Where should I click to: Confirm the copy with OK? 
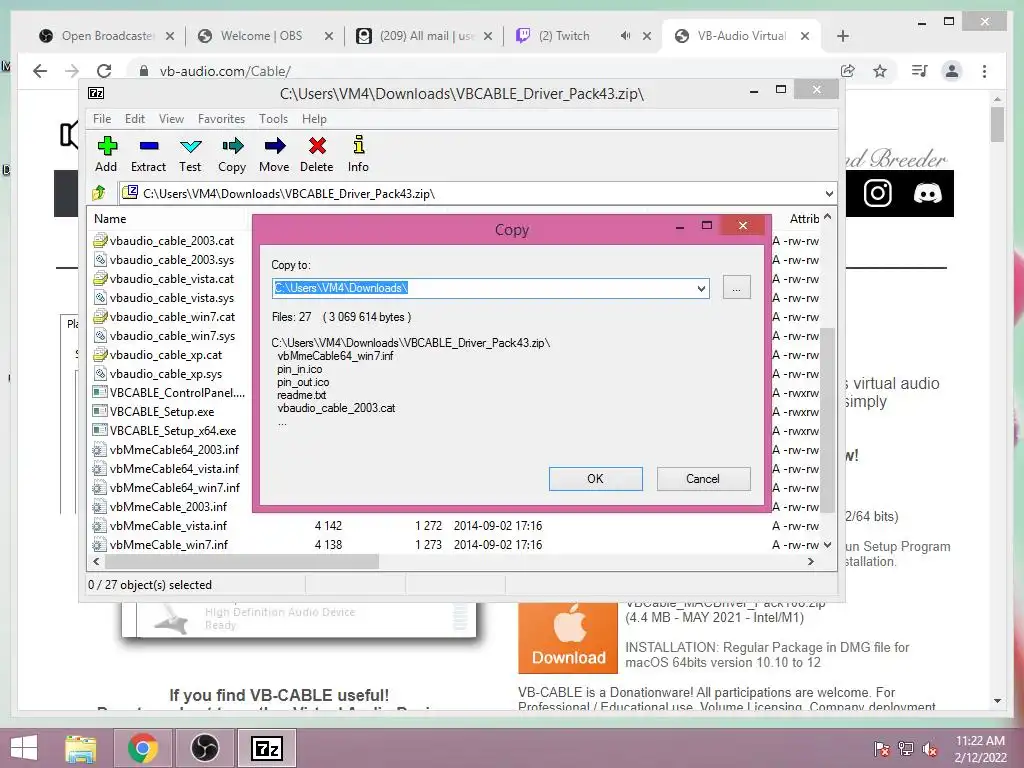point(596,479)
